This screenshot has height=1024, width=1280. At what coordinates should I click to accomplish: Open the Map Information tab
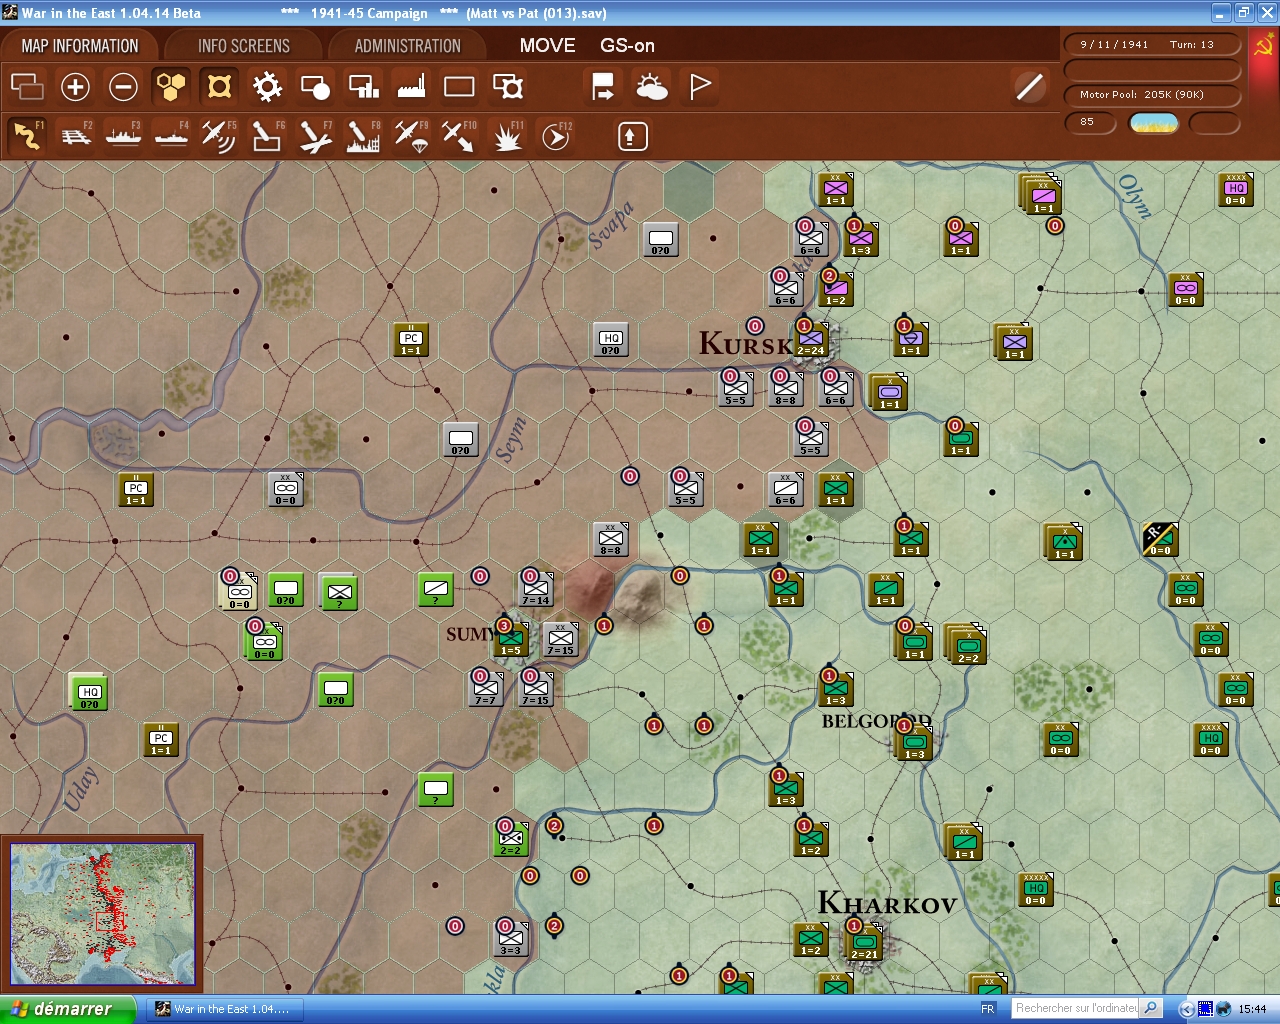[x=80, y=46]
